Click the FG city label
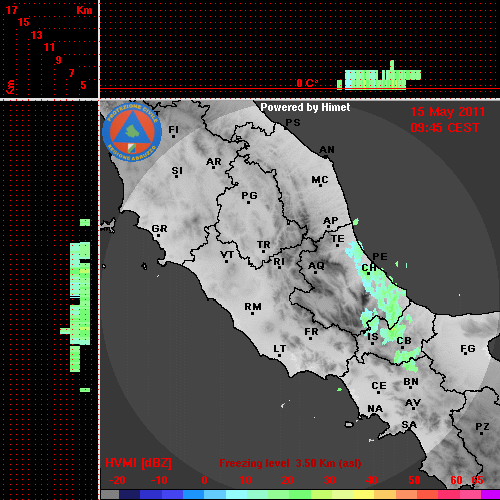The height and width of the screenshot is (500, 500). pyautogui.click(x=468, y=349)
